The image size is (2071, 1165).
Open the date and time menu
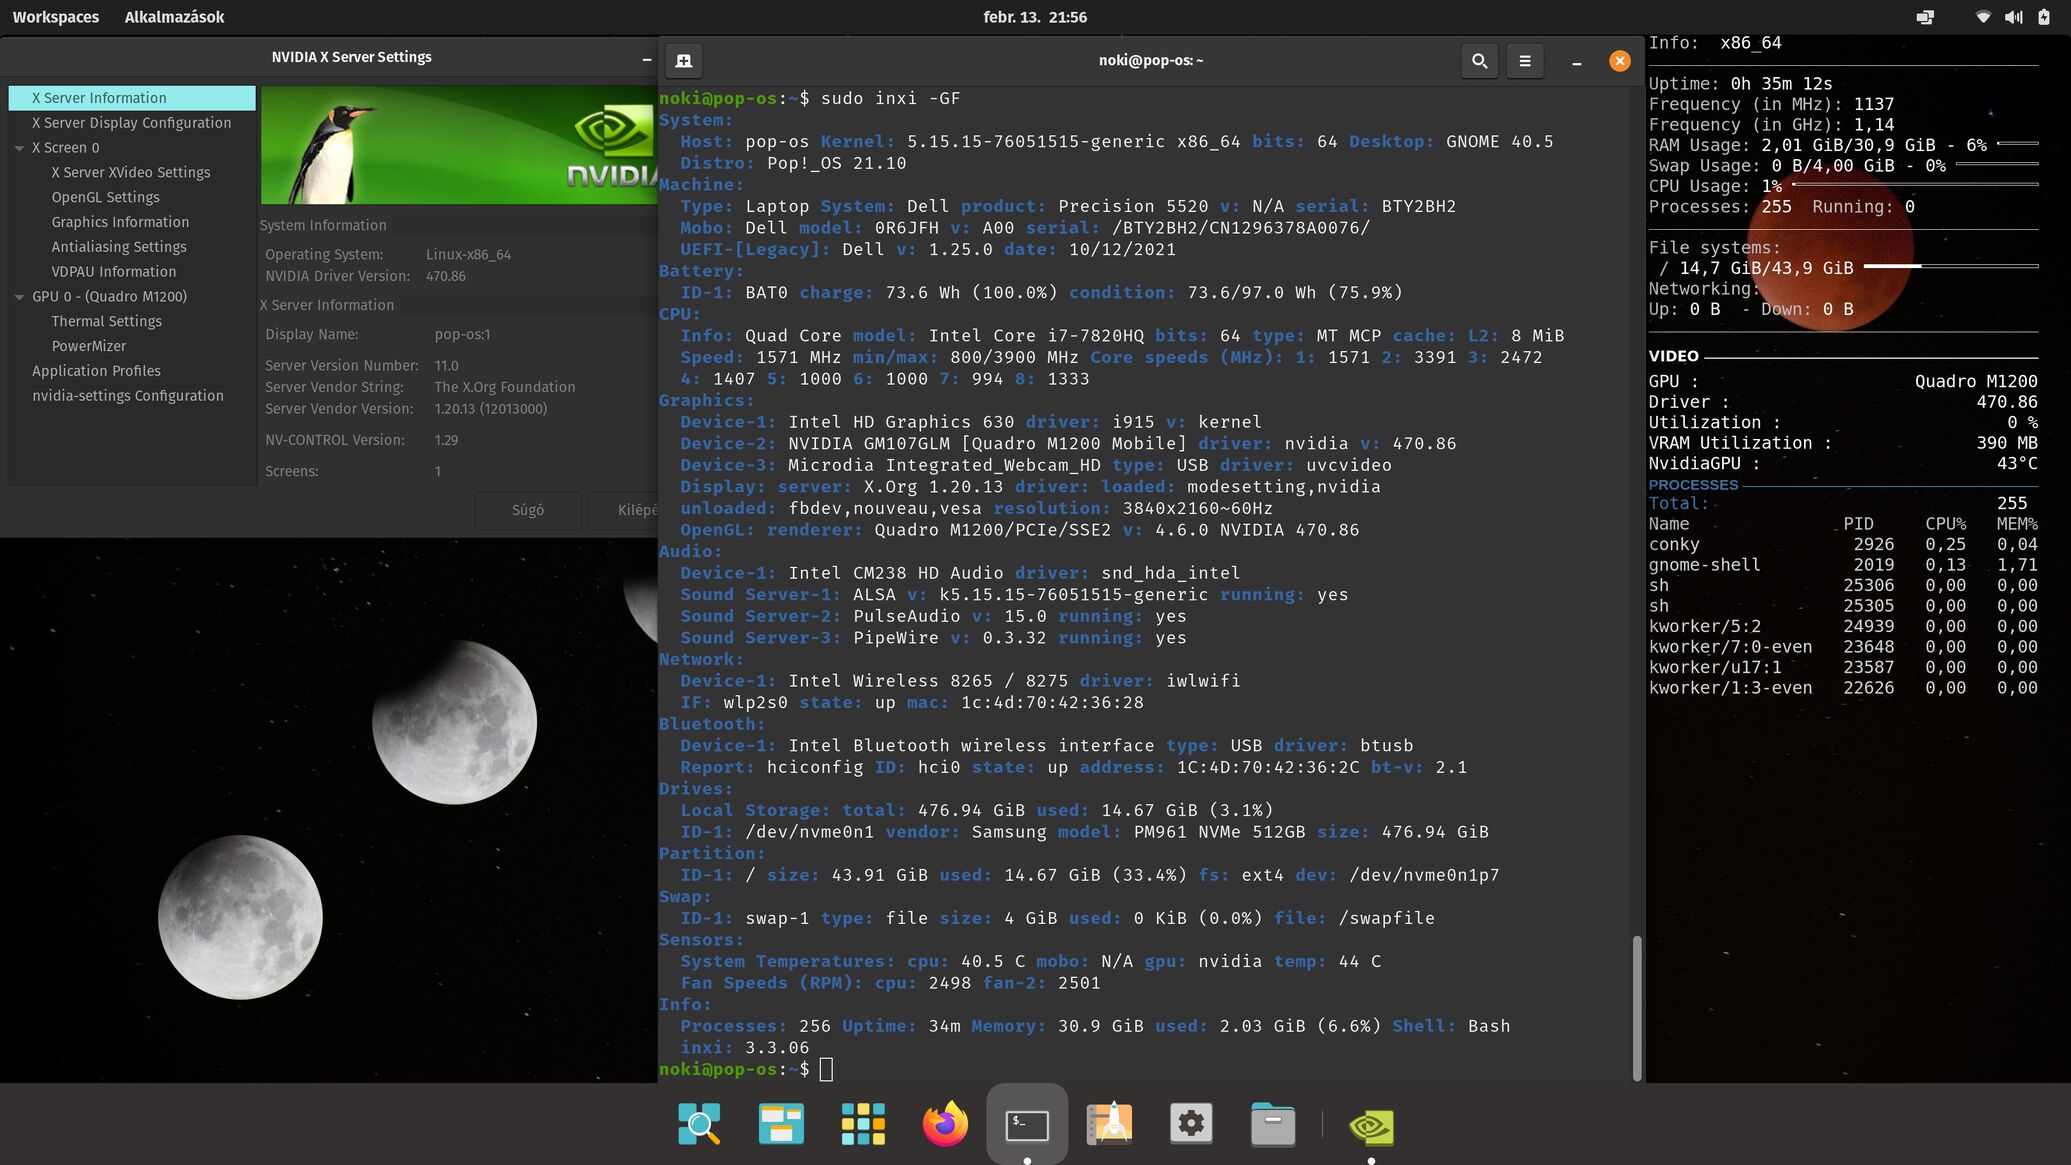point(1035,17)
